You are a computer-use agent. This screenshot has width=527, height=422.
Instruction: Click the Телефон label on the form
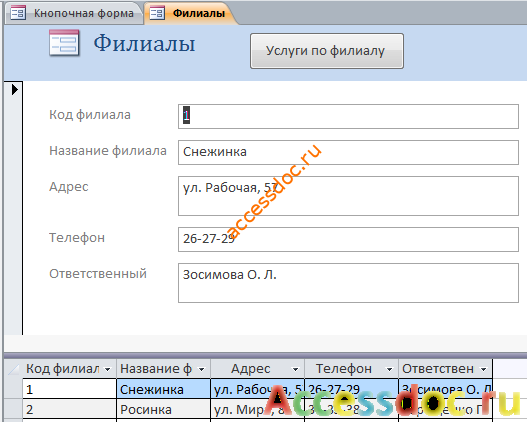(x=77, y=238)
